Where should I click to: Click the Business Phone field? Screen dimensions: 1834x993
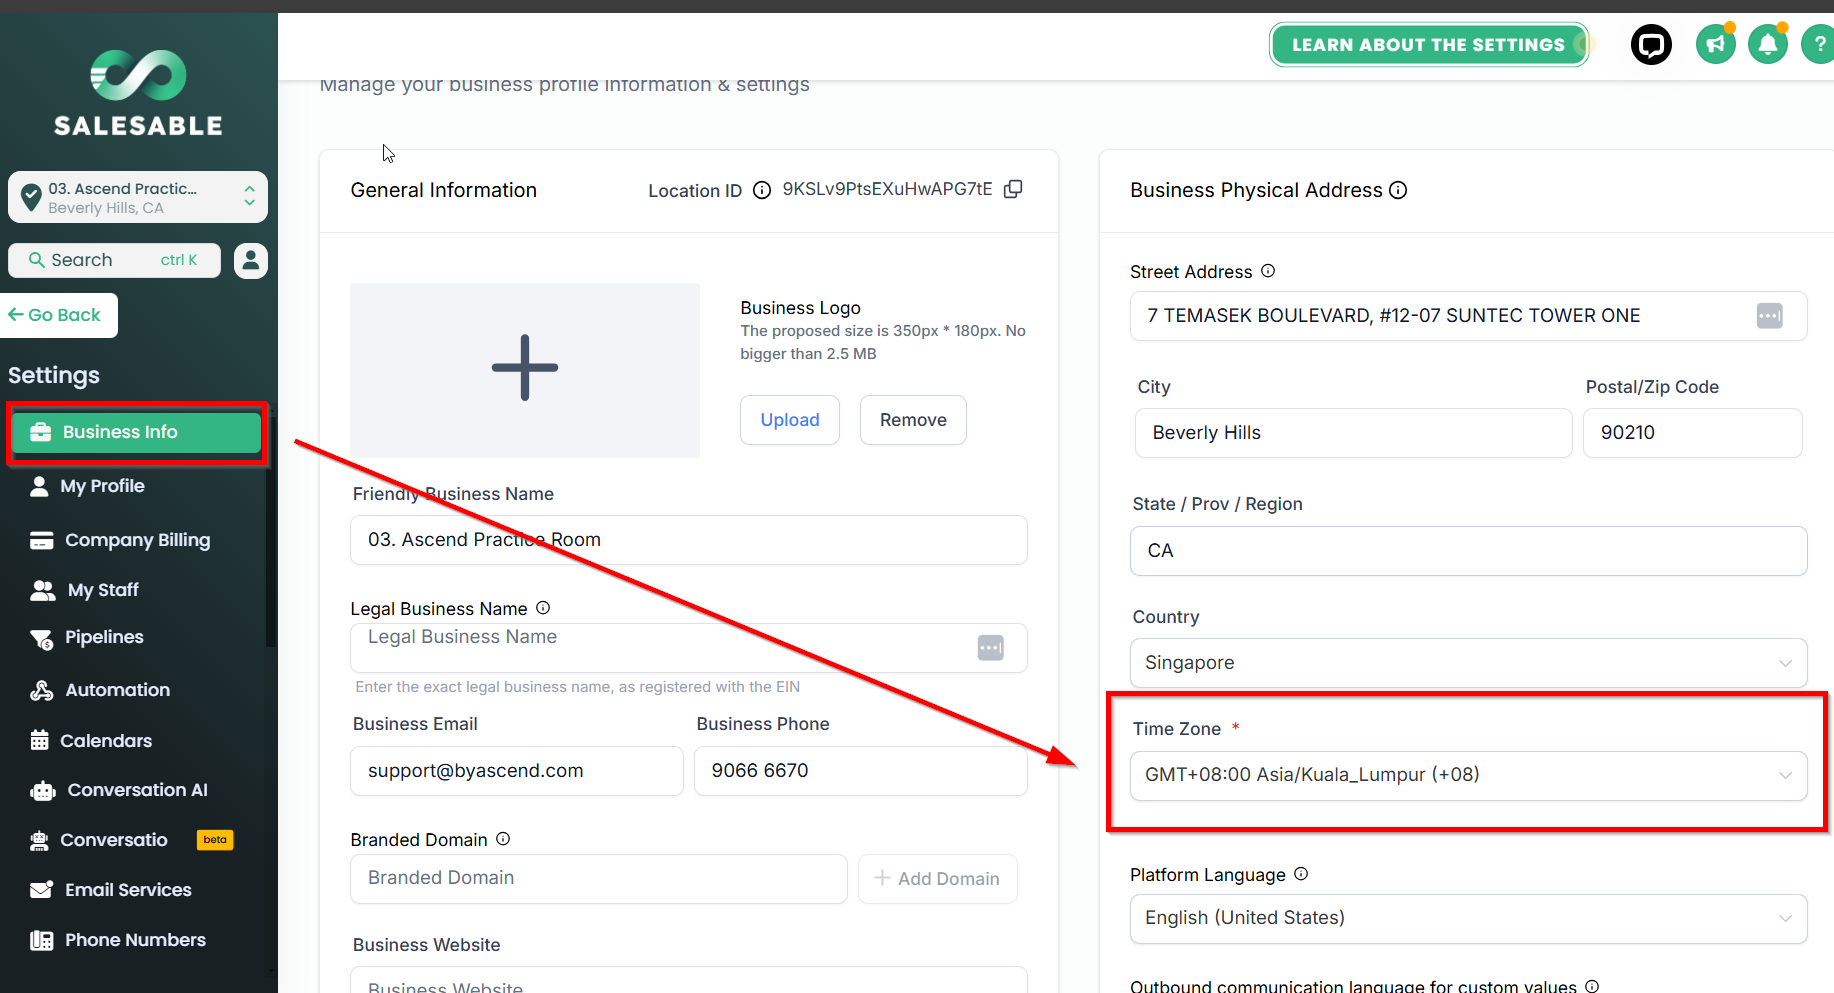(x=861, y=771)
